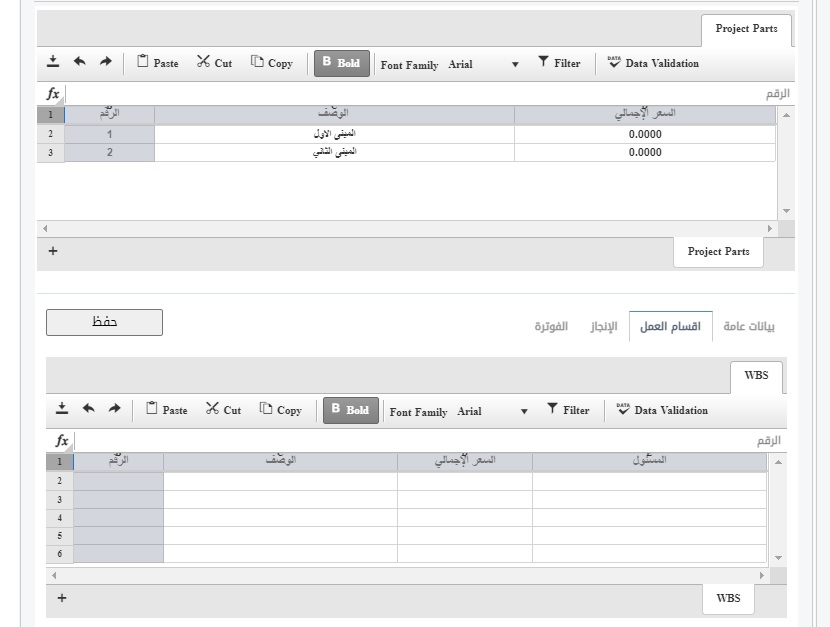Click redo arrow in WBS toolbar

click(x=114, y=408)
